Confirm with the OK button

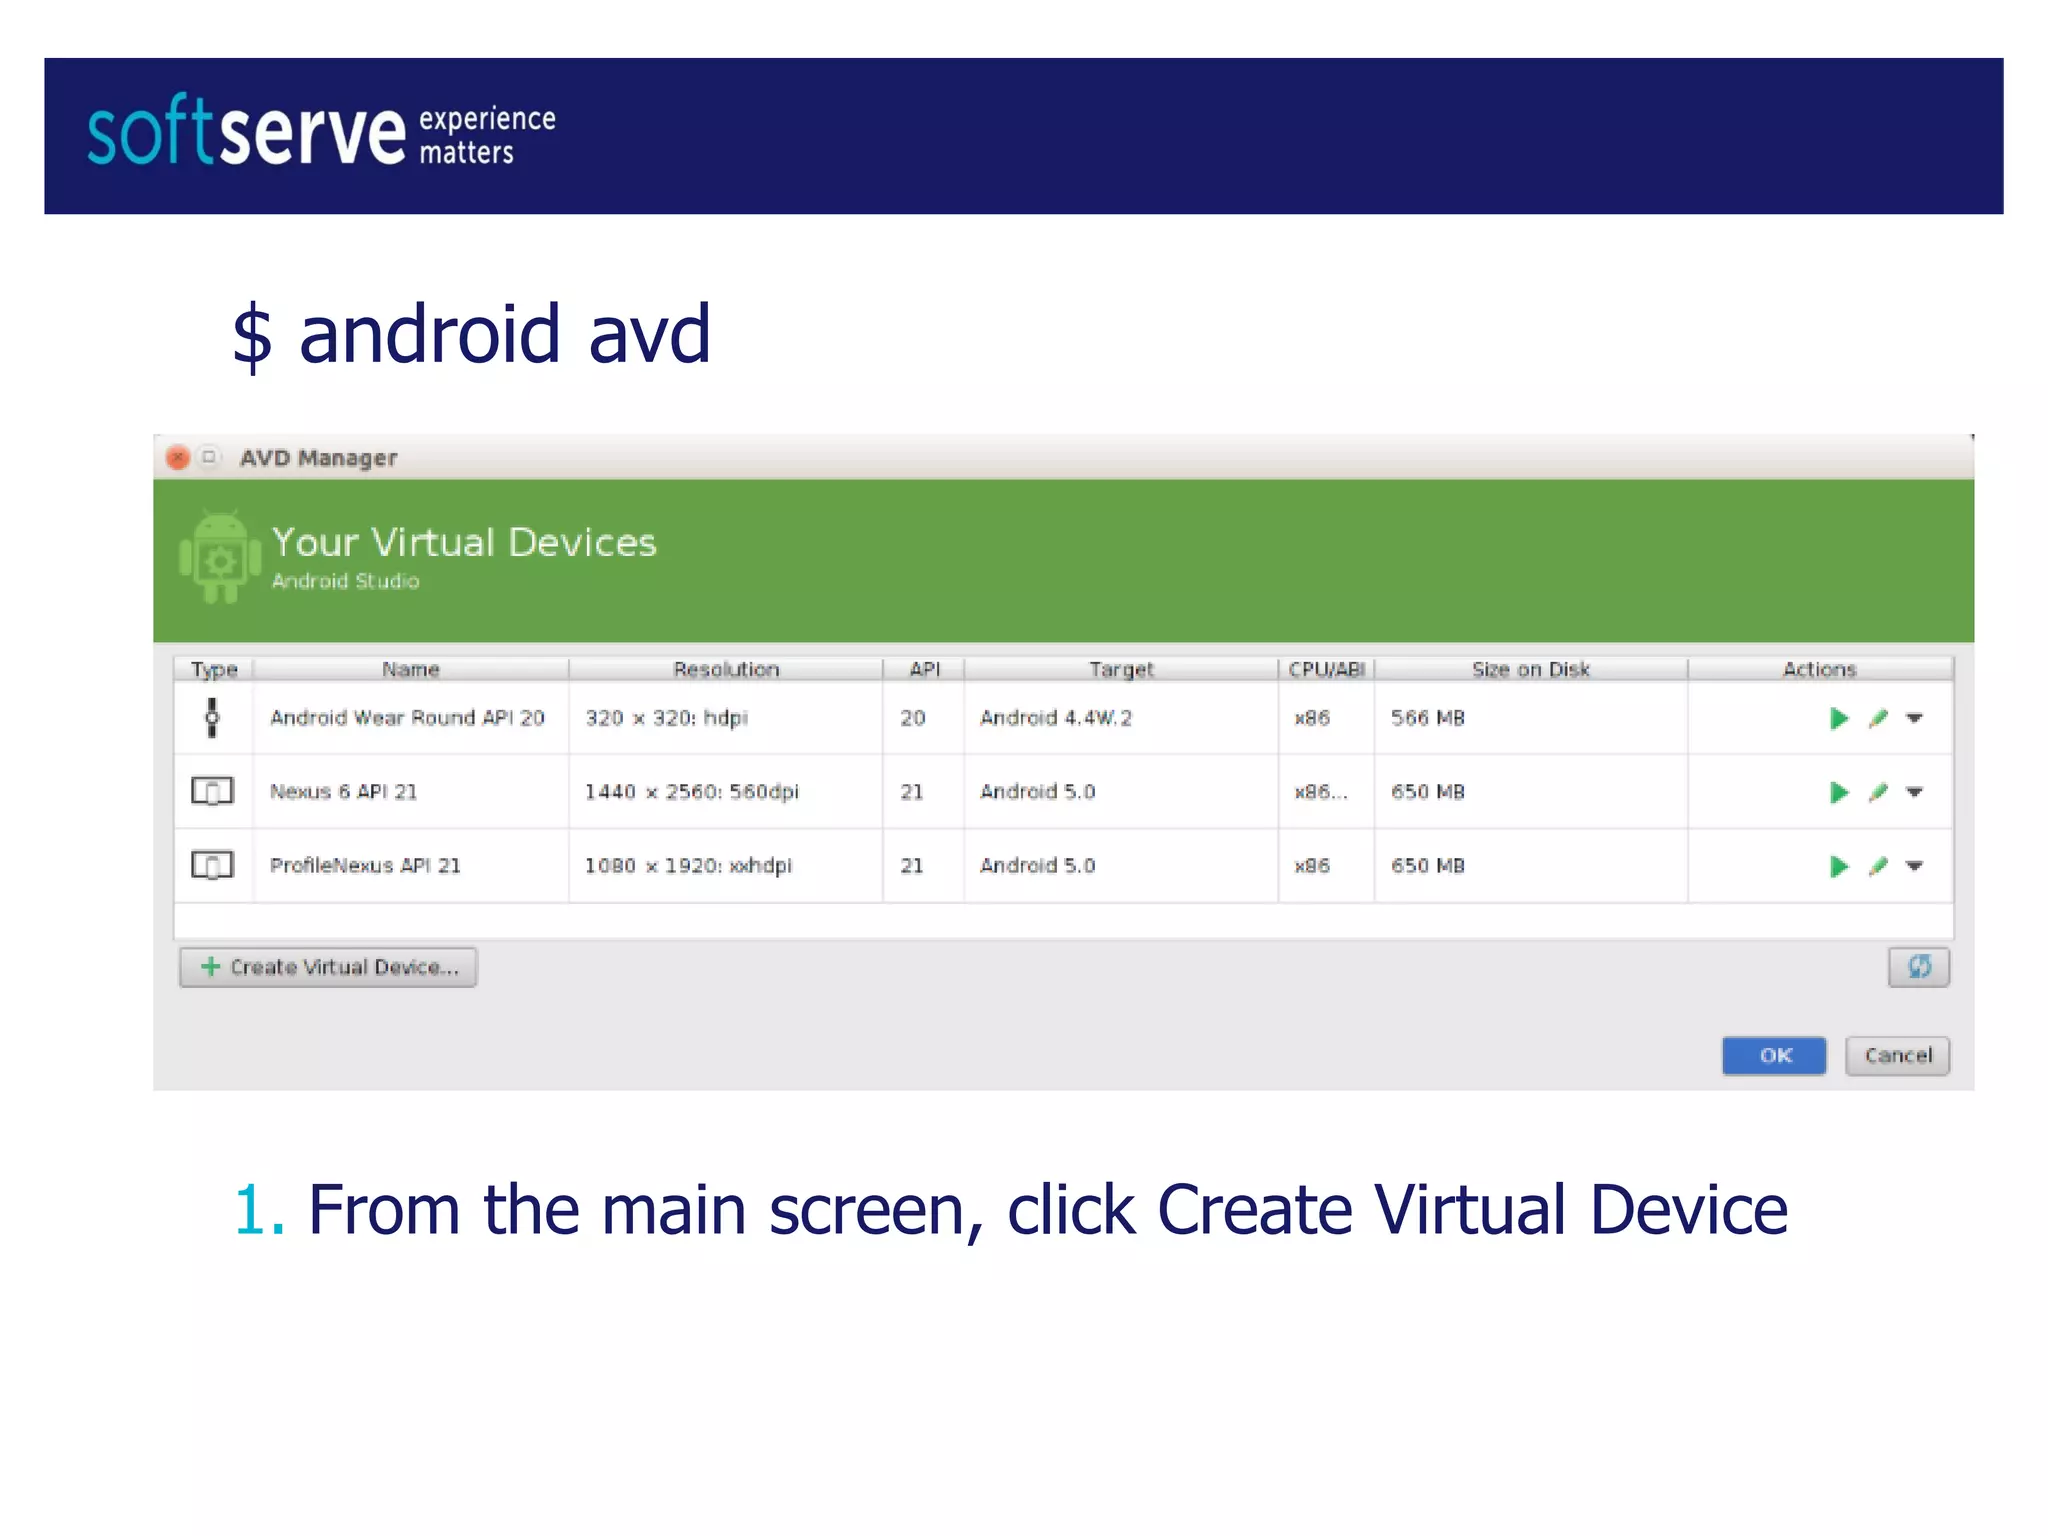click(x=1774, y=1055)
